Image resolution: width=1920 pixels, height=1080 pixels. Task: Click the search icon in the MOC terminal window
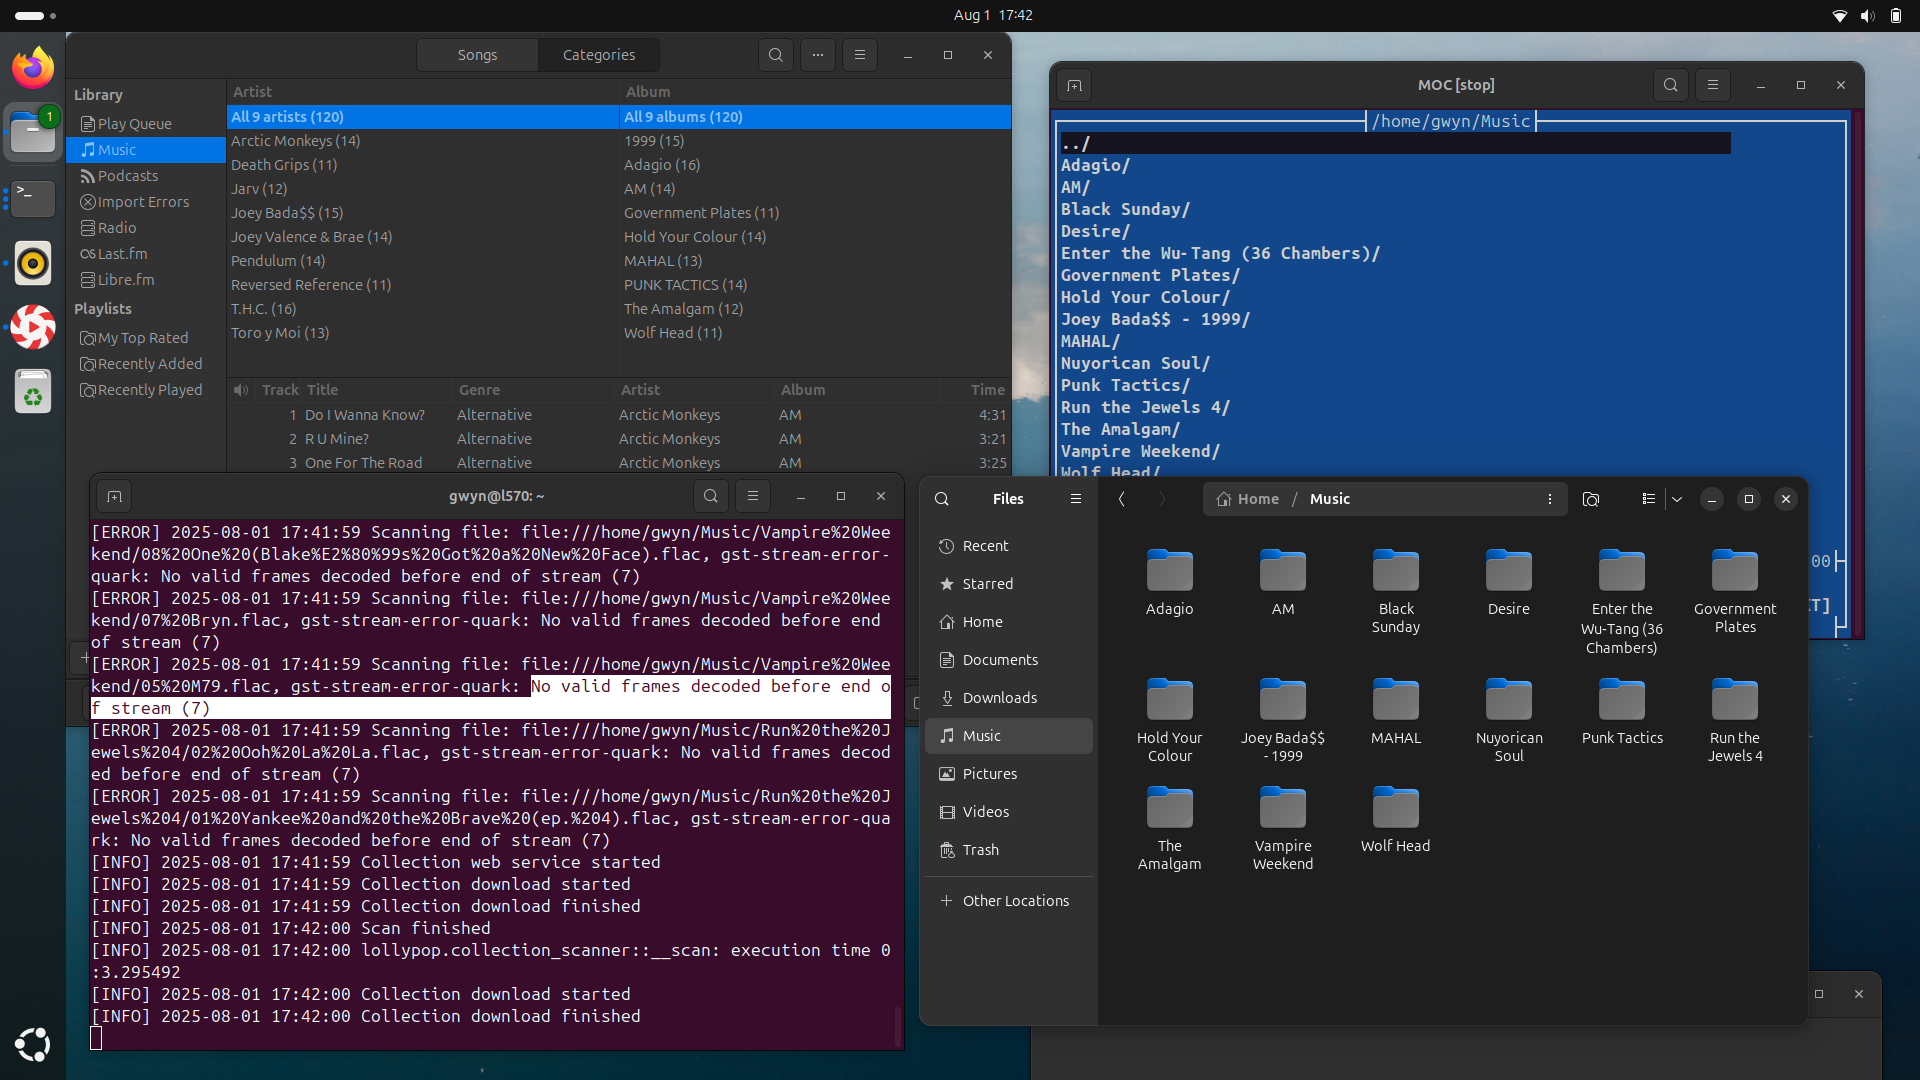pos(1671,85)
